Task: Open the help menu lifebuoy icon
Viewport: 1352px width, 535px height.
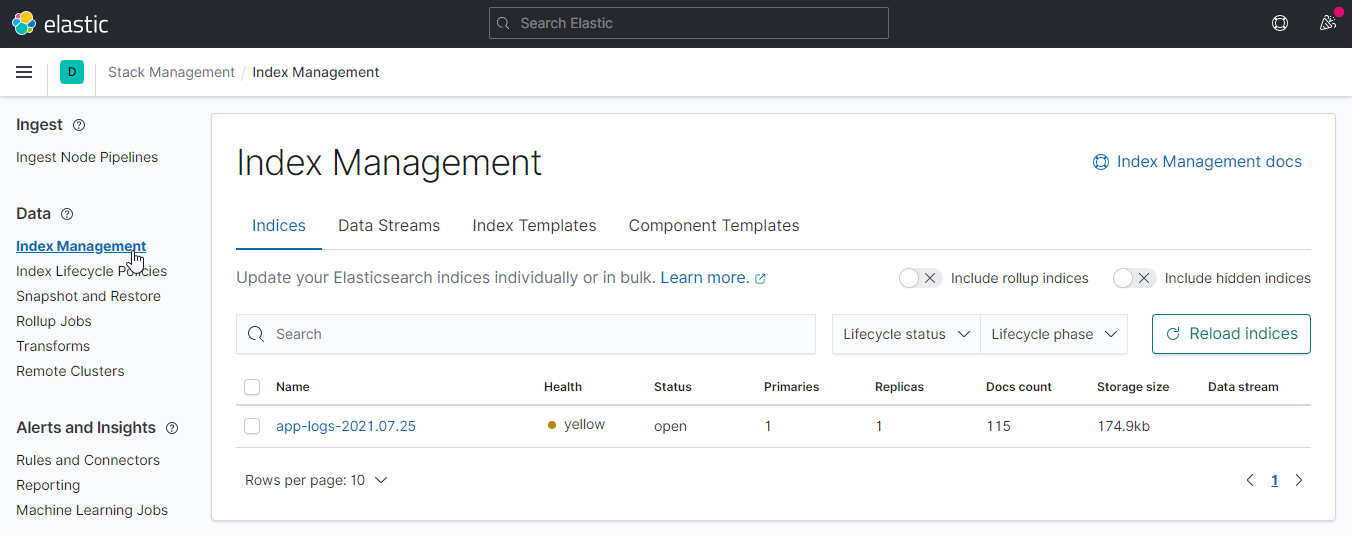Action: (1279, 23)
